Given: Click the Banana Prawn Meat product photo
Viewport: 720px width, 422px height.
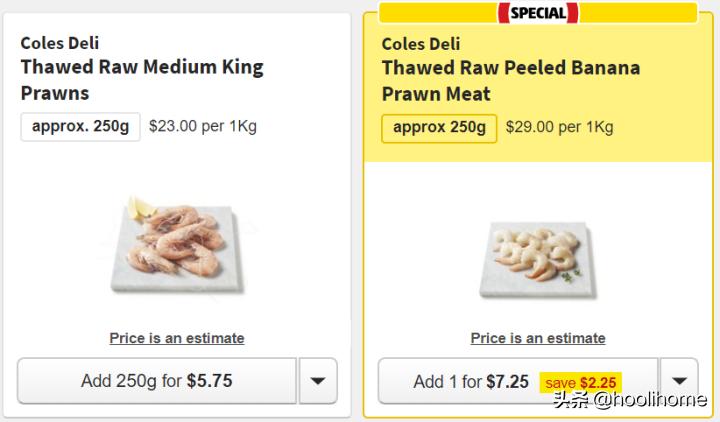Looking at the screenshot, I should pyautogui.click(x=538, y=257).
